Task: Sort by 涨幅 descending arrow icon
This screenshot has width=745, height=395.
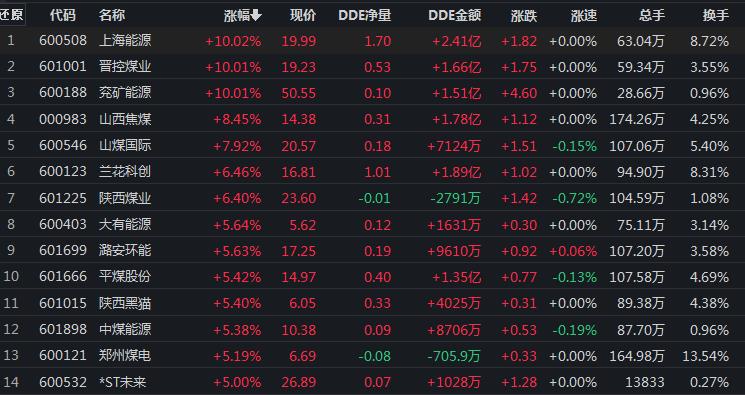Action: click(256, 15)
